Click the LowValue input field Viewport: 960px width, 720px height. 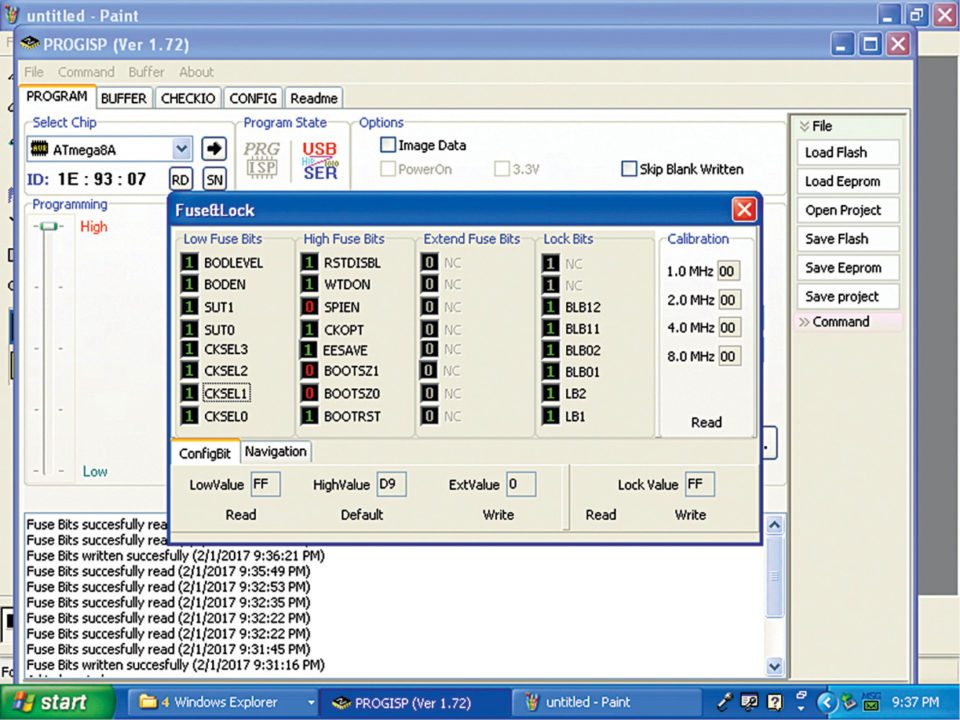(265, 485)
